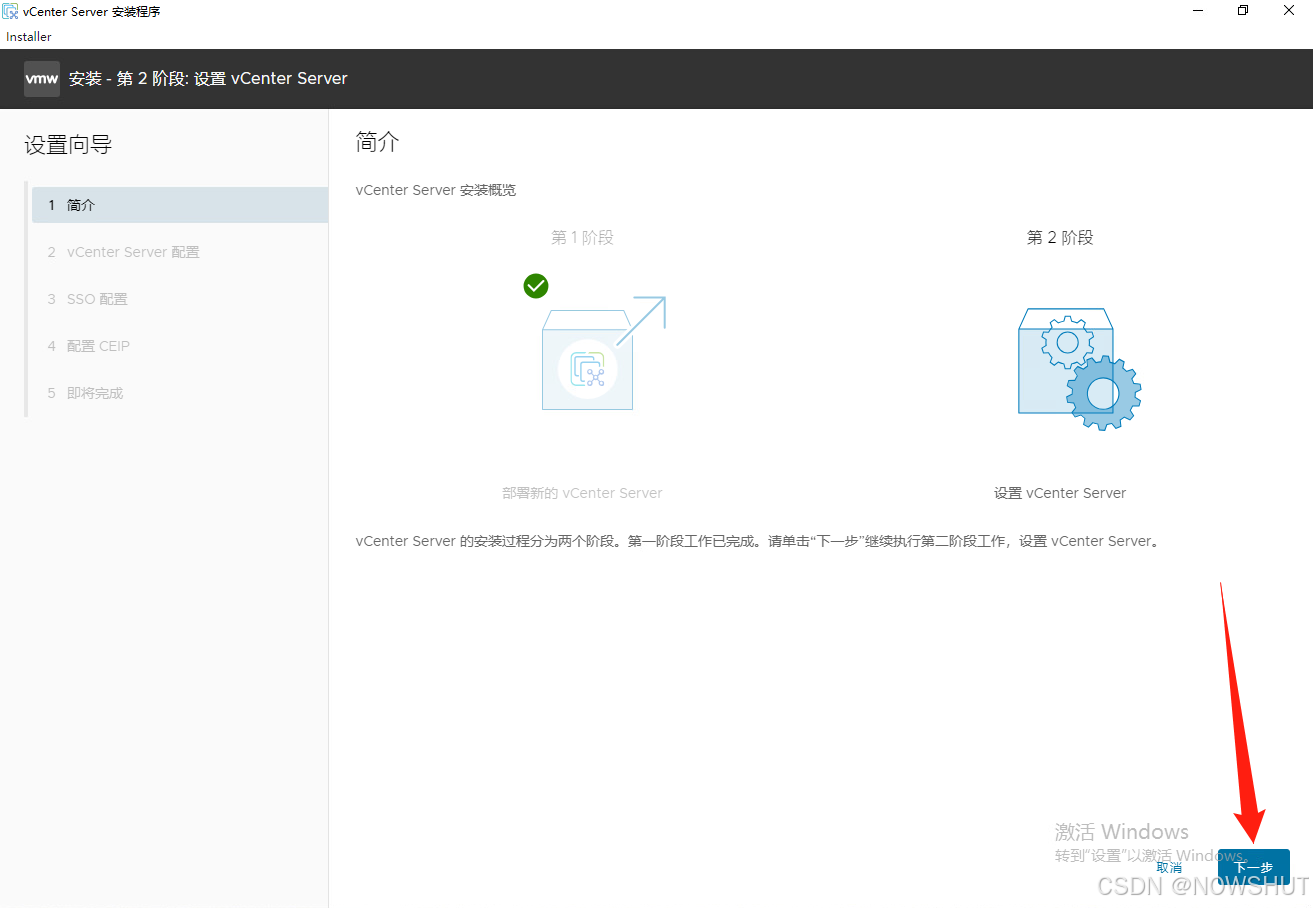This screenshot has height=908, width=1313.
Task: Click the vCenter Server installer title bar icon
Action: click(x=11, y=11)
